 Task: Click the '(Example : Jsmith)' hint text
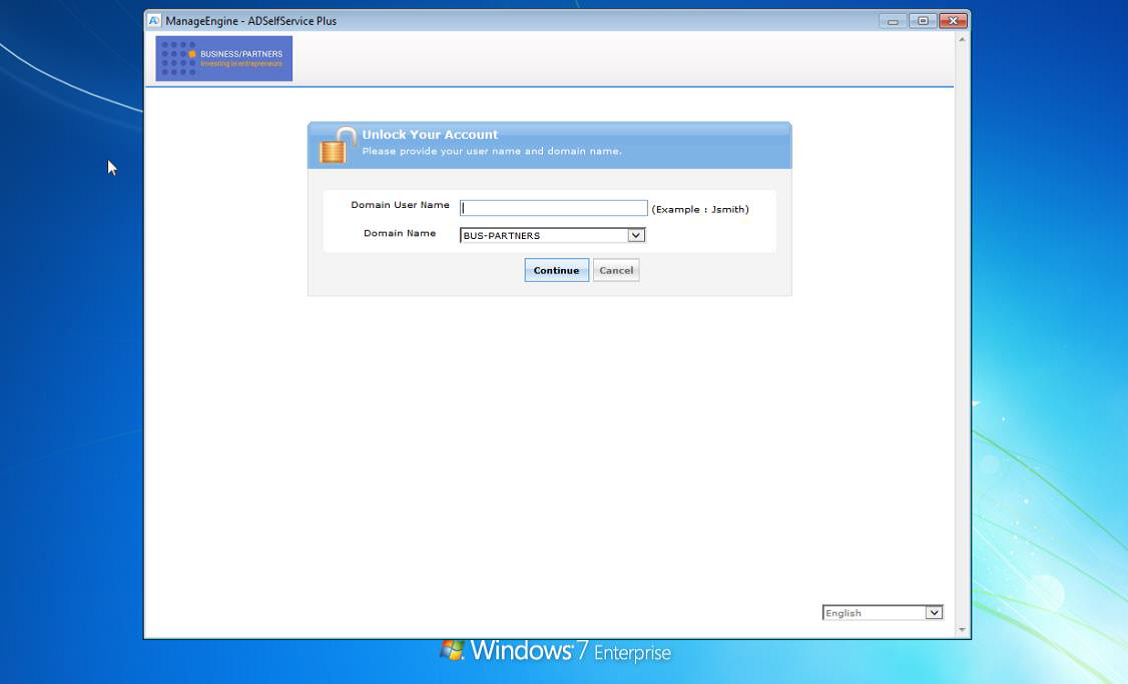coord(700,209)
